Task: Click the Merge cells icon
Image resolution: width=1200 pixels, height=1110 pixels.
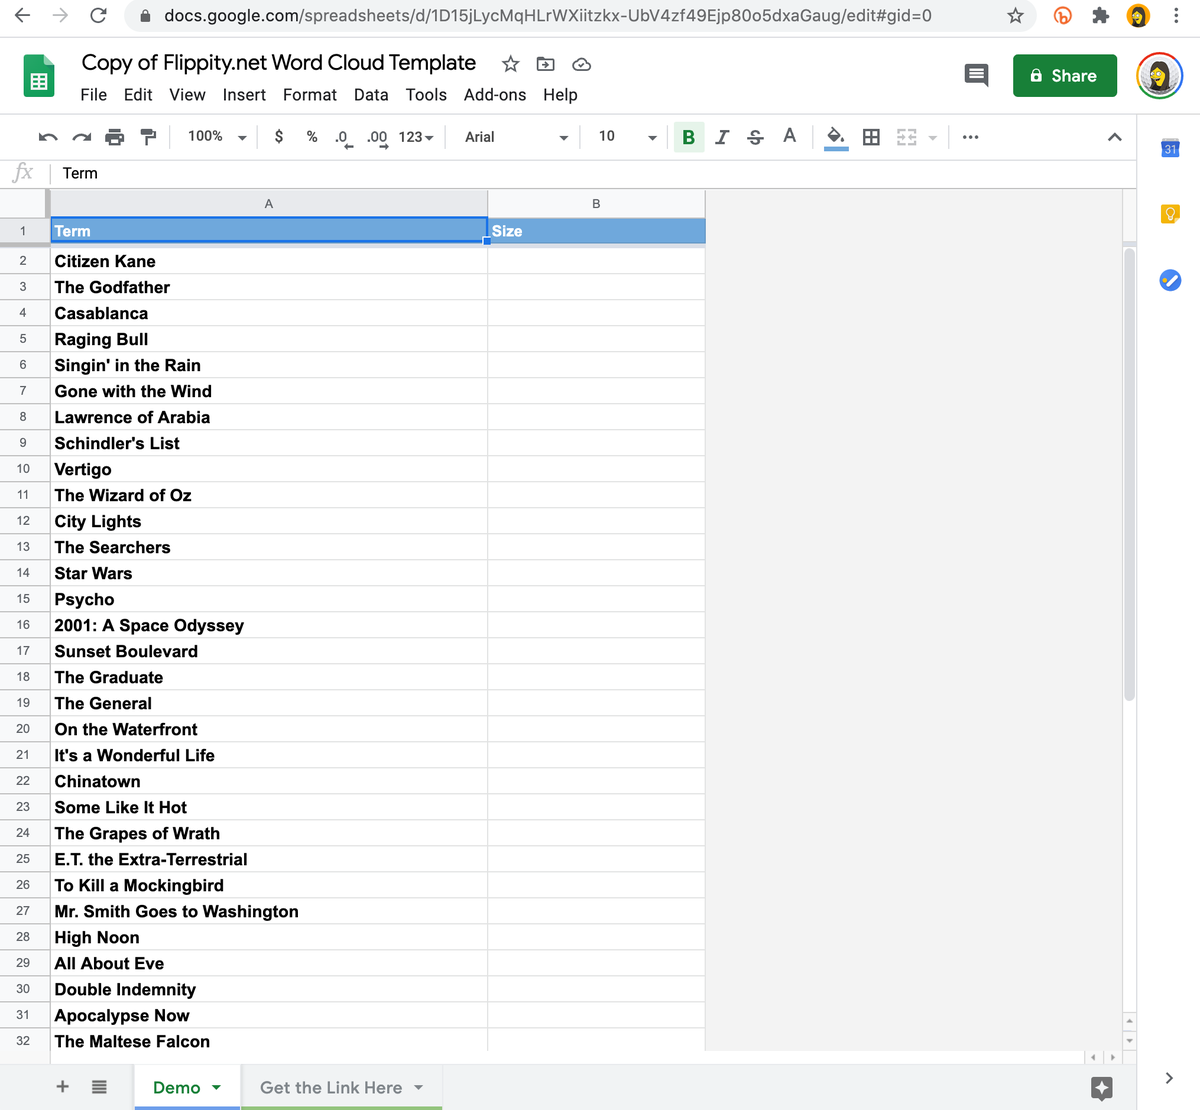Action: point(907,137)
